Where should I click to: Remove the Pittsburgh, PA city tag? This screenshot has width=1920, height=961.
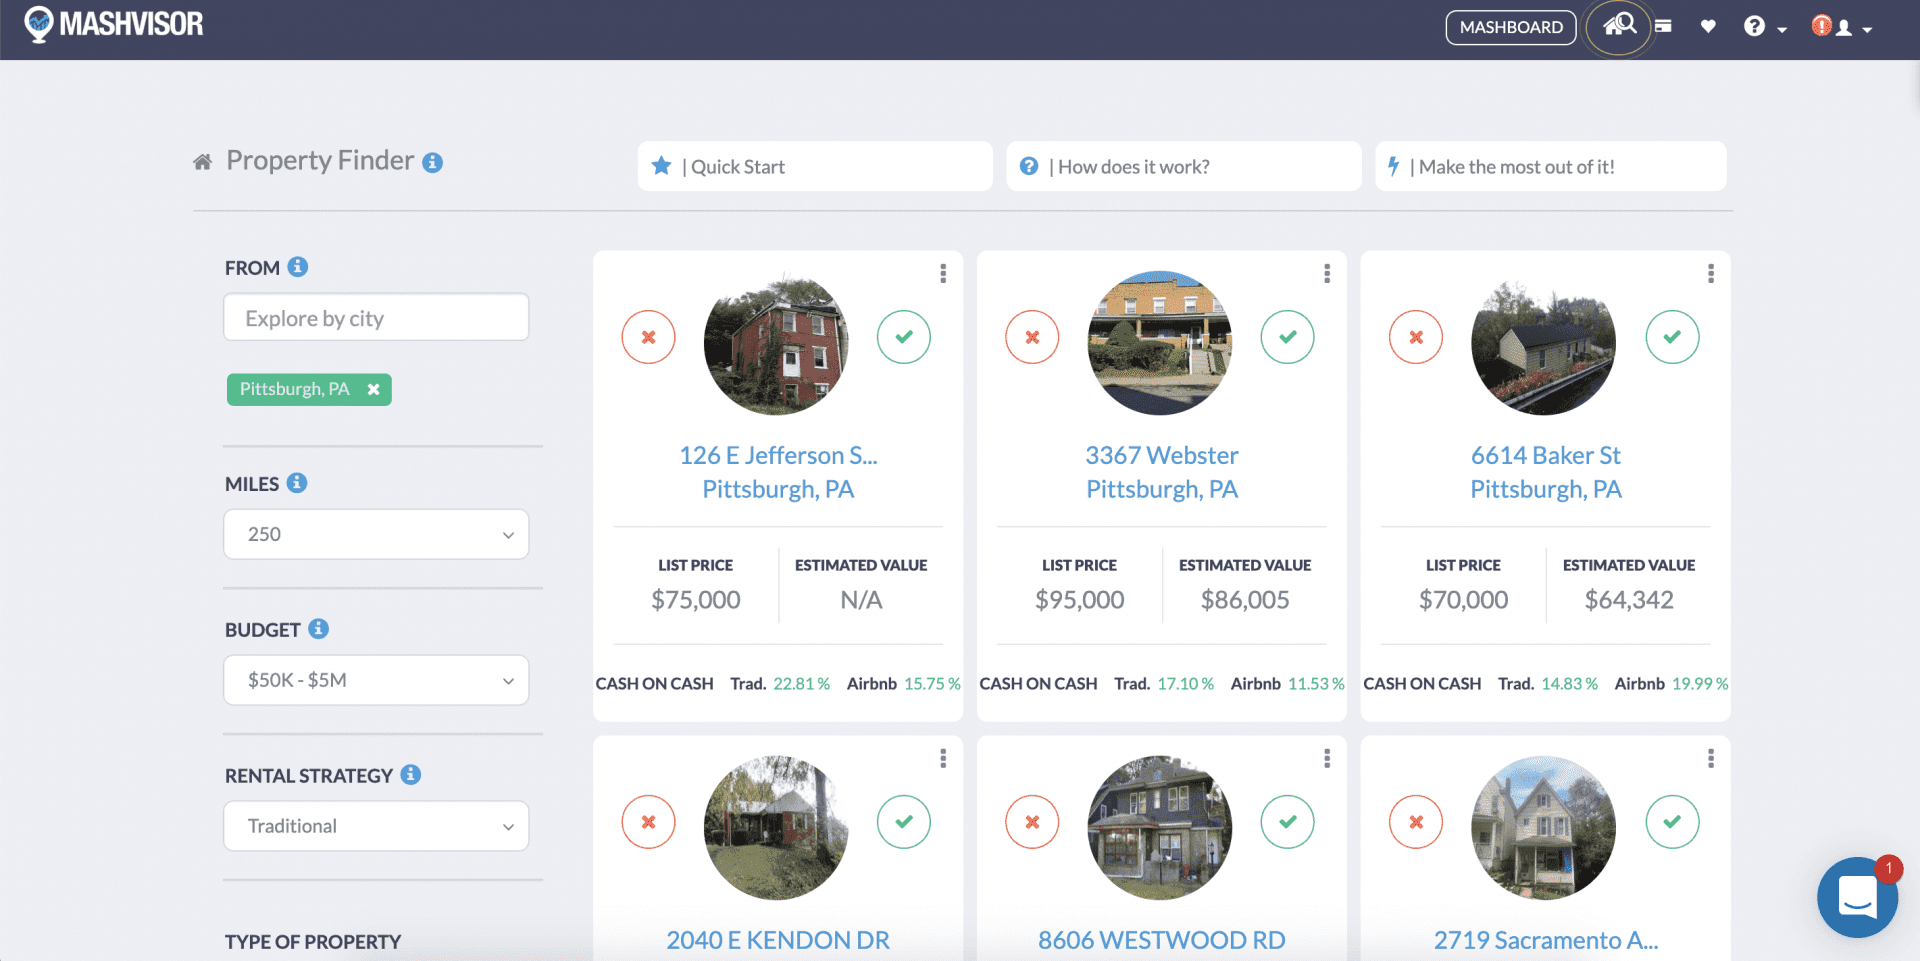373,390
